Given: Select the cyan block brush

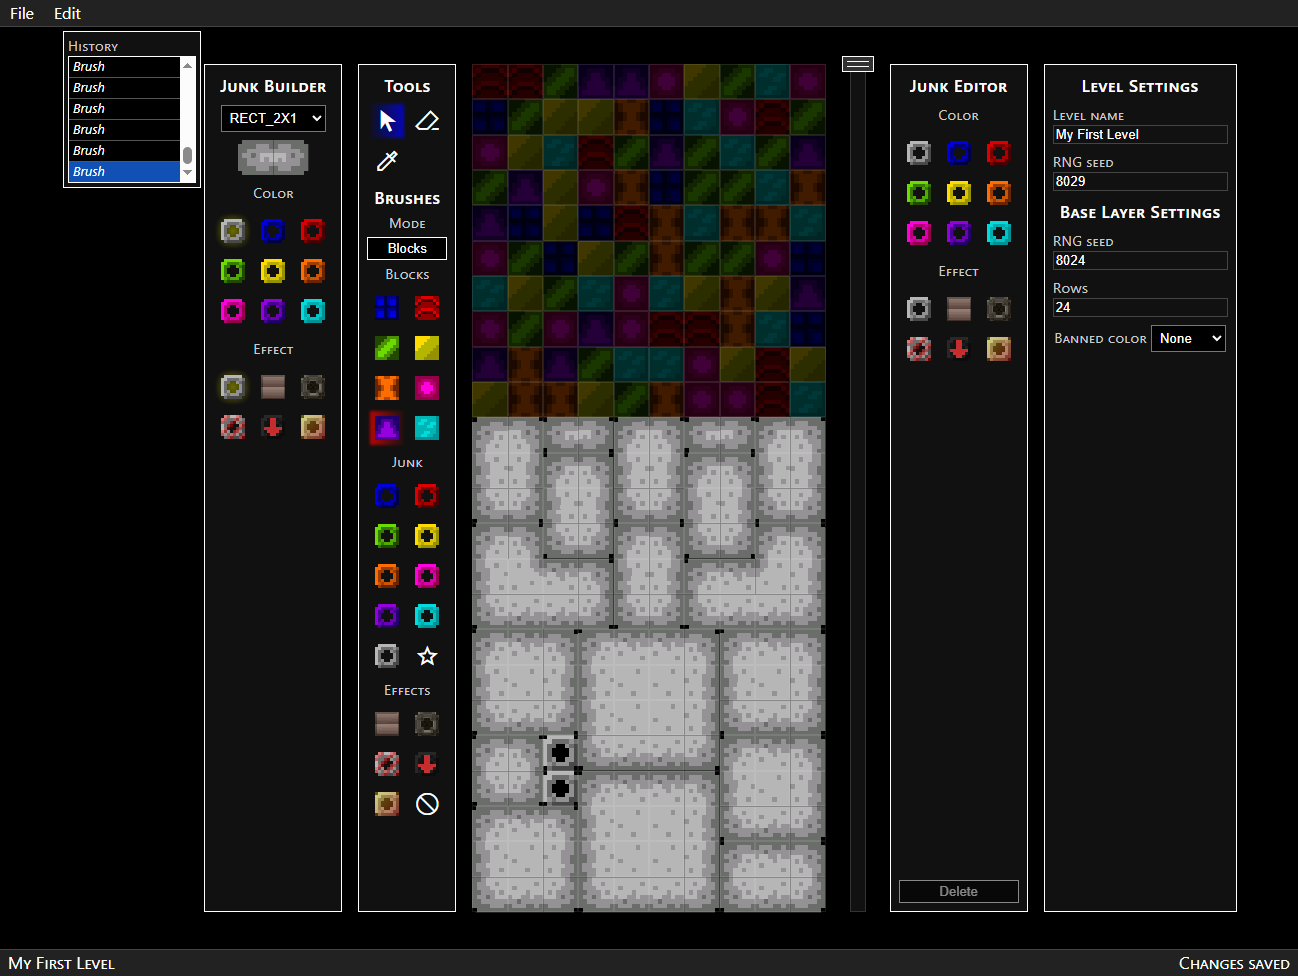Looking at the screenshot, I should (427, 428).
